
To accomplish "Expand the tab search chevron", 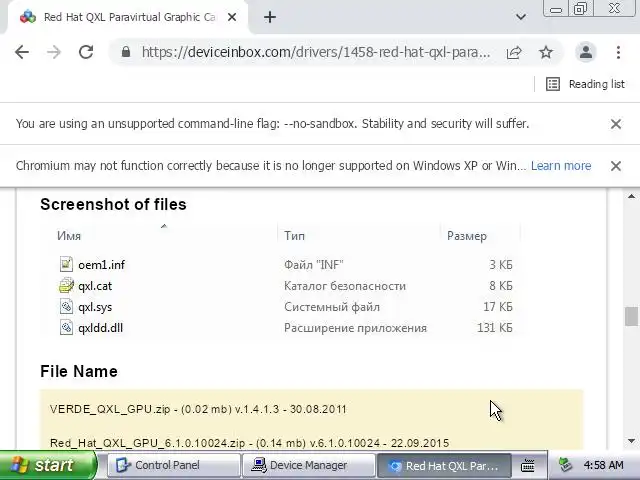I will tap(520, 17).
